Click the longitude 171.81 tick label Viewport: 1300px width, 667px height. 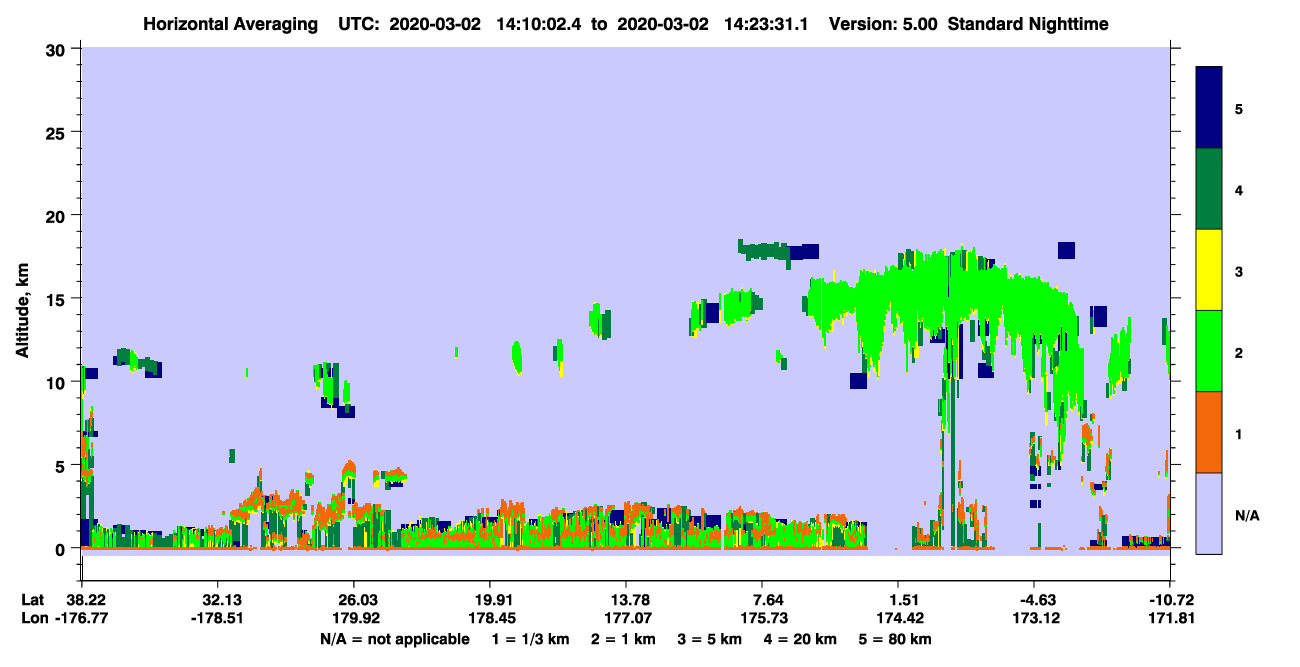click(1170, 618)
